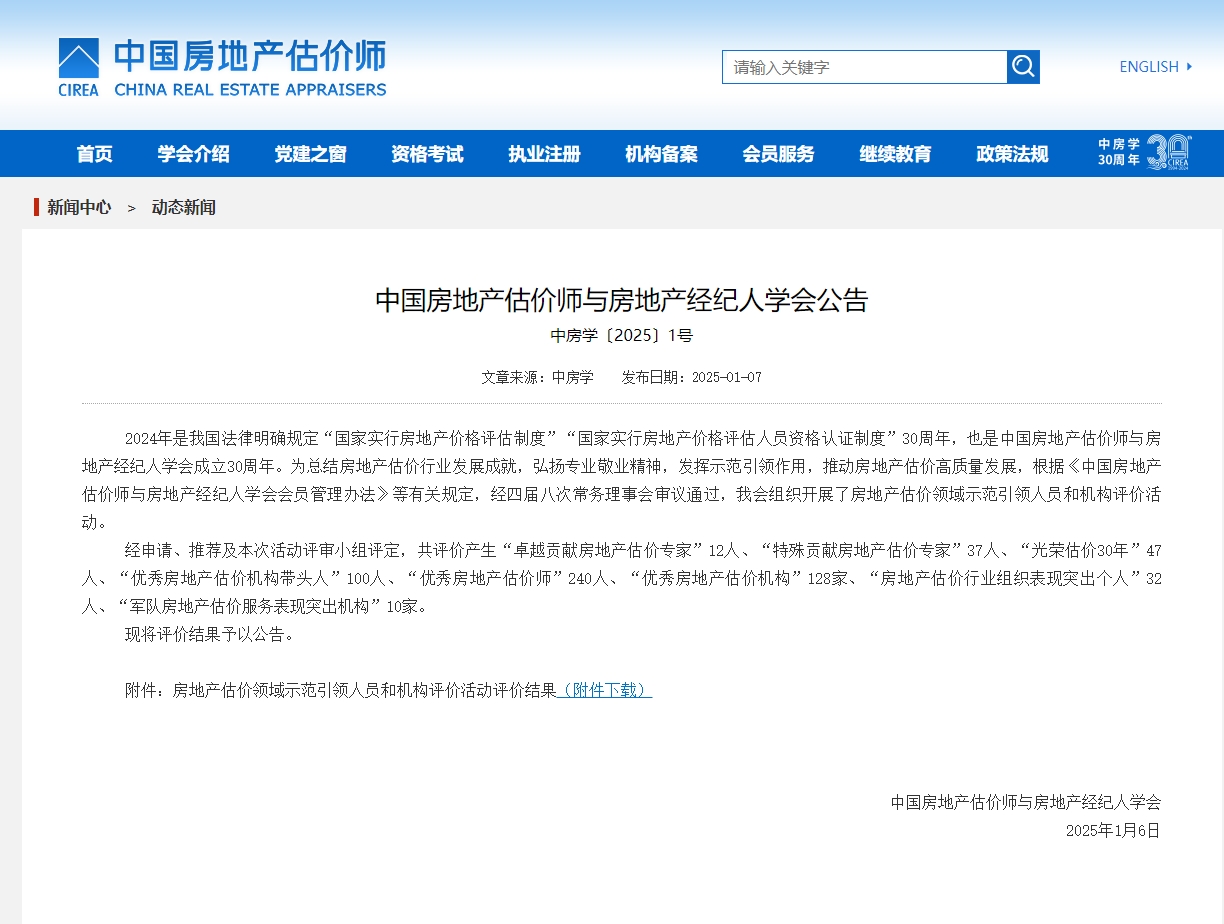Click the magnifier search button
1224x924 pixels.
[1023, 67]
